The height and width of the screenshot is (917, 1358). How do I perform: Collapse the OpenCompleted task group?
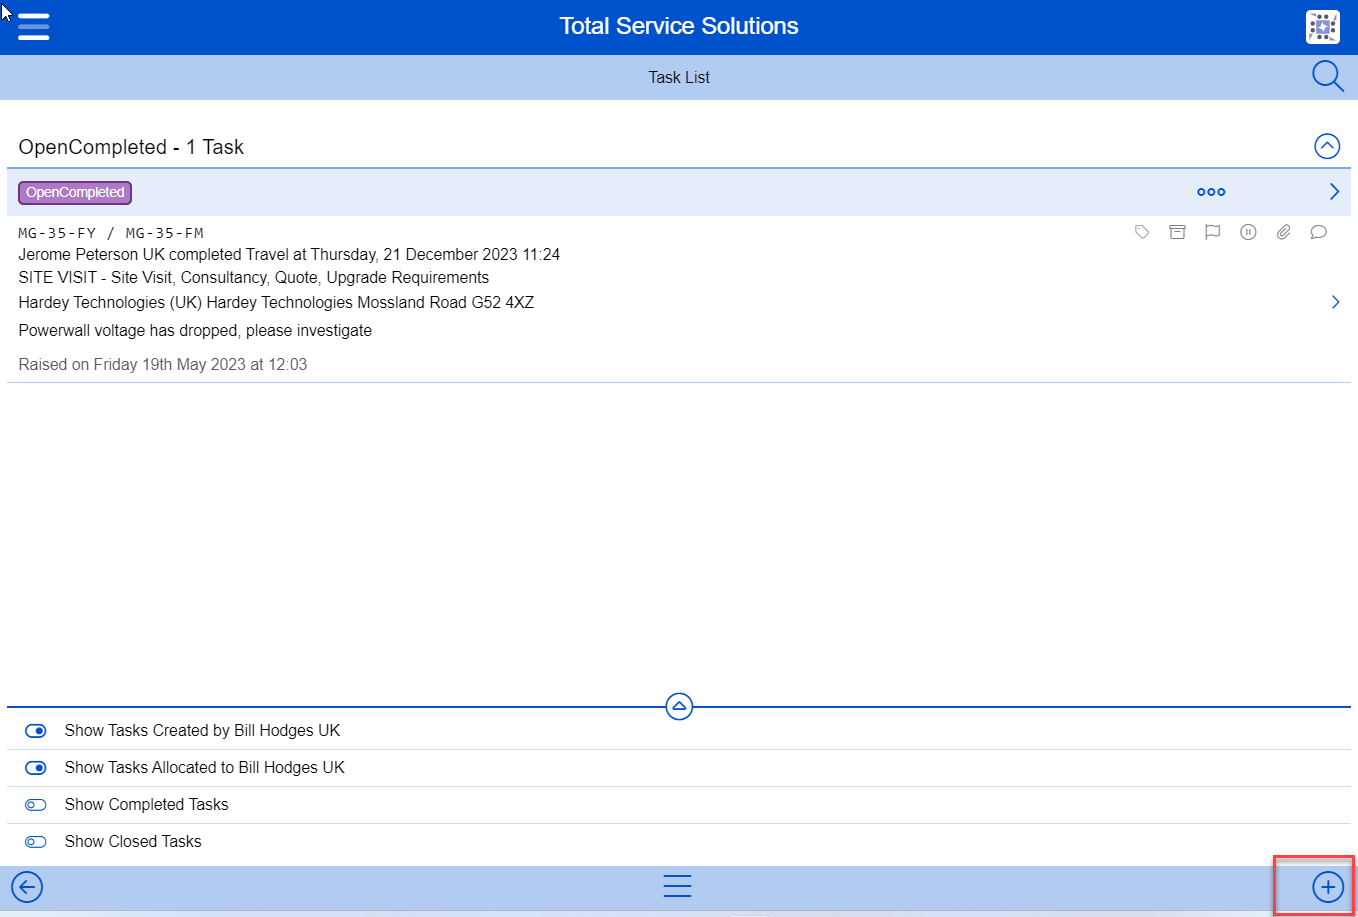[x=1327, y=147]
